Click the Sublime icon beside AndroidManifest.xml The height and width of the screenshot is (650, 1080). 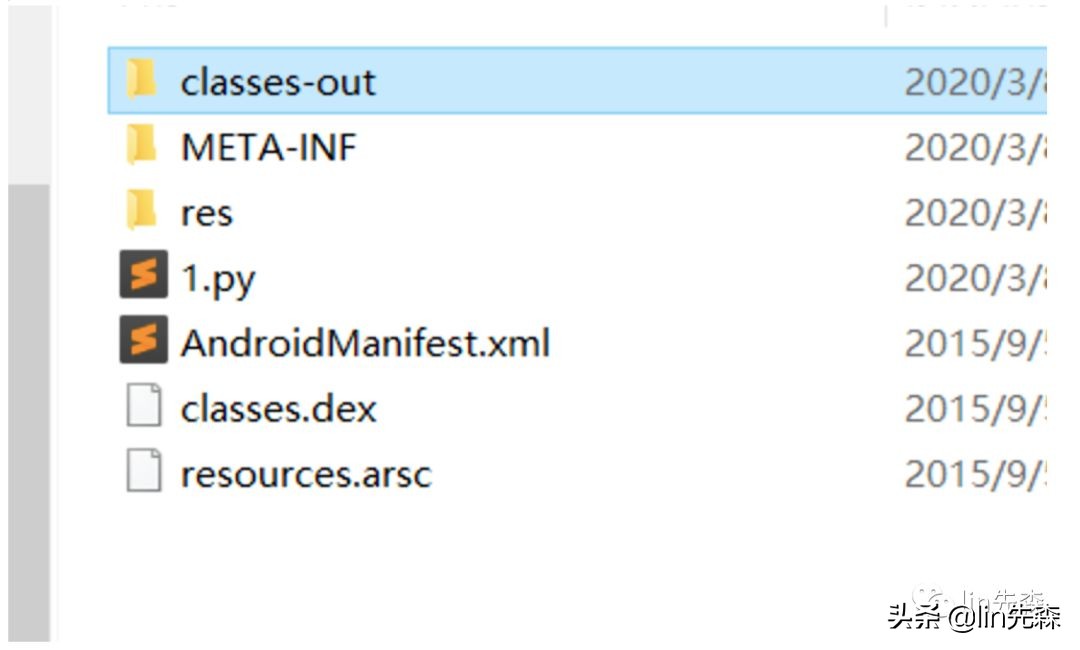tap(143, 342)
